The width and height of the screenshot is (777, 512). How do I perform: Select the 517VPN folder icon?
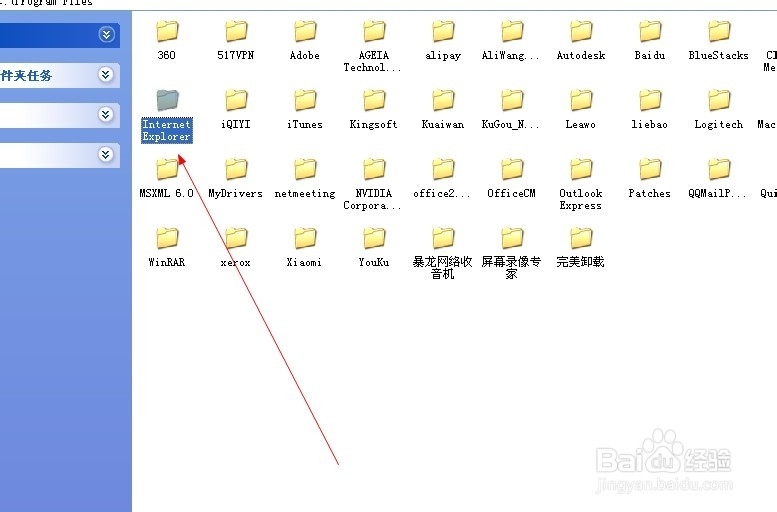point(236,31)
